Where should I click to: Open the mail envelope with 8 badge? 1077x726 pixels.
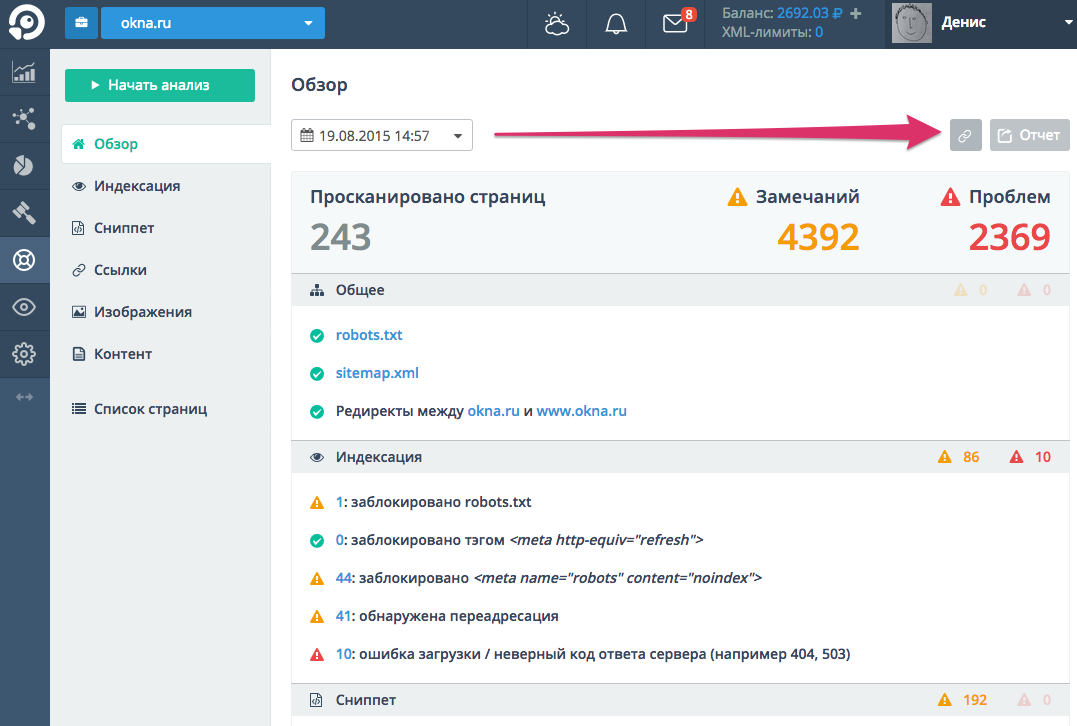[676, 24]
